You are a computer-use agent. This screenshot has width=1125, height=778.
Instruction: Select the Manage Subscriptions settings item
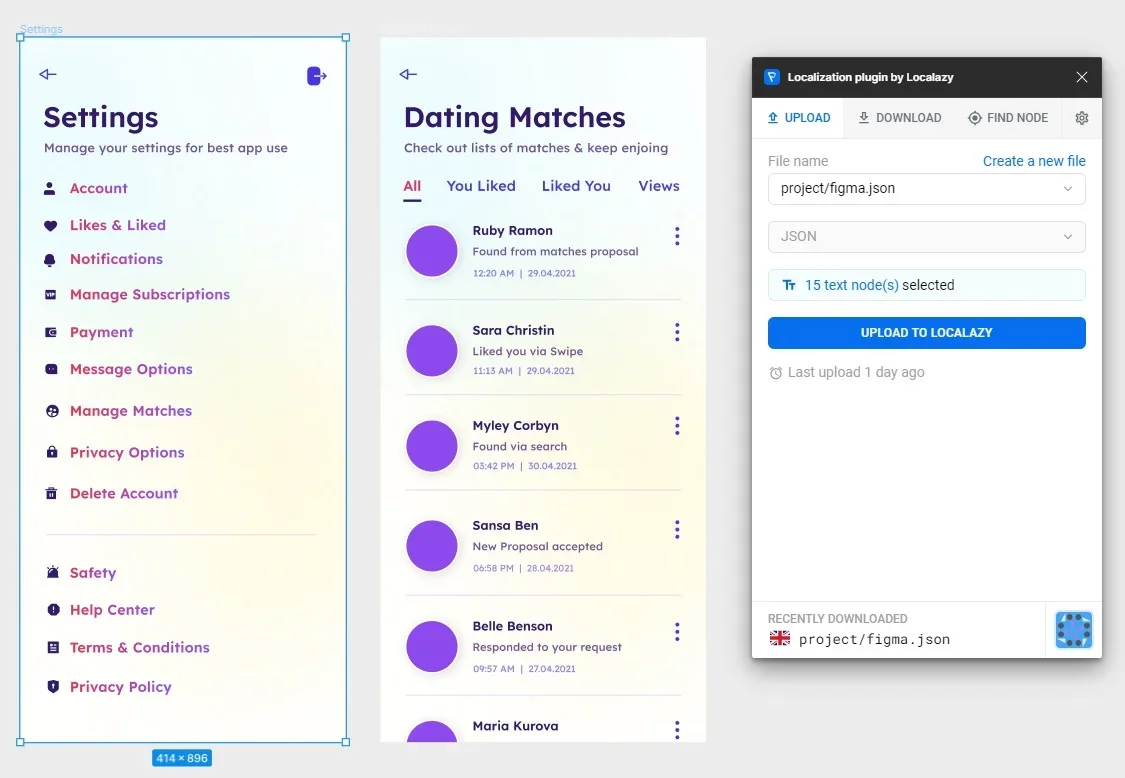150,295
